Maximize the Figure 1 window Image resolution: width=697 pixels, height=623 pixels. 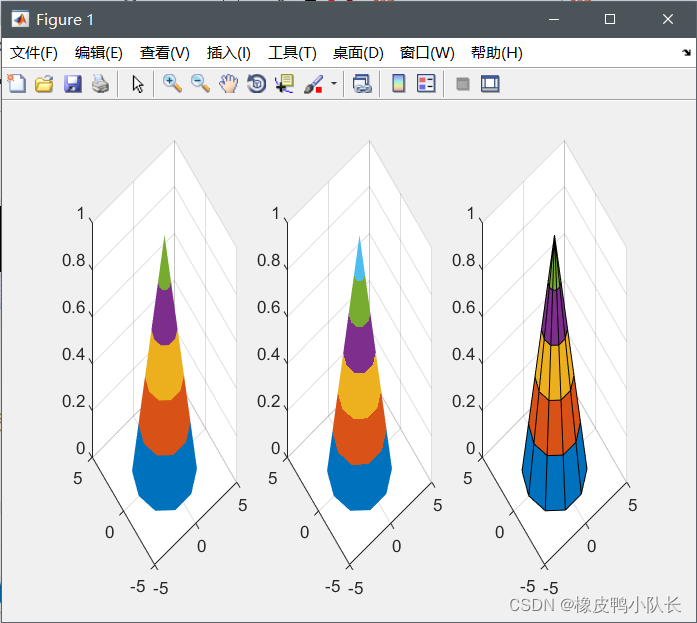click(x=610, y=19)
